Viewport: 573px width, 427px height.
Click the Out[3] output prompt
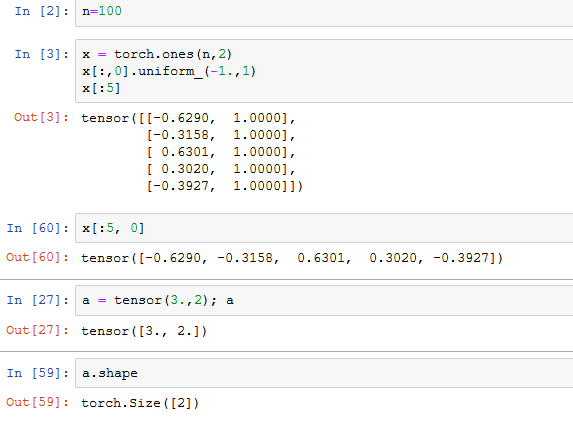click(41, 118)
